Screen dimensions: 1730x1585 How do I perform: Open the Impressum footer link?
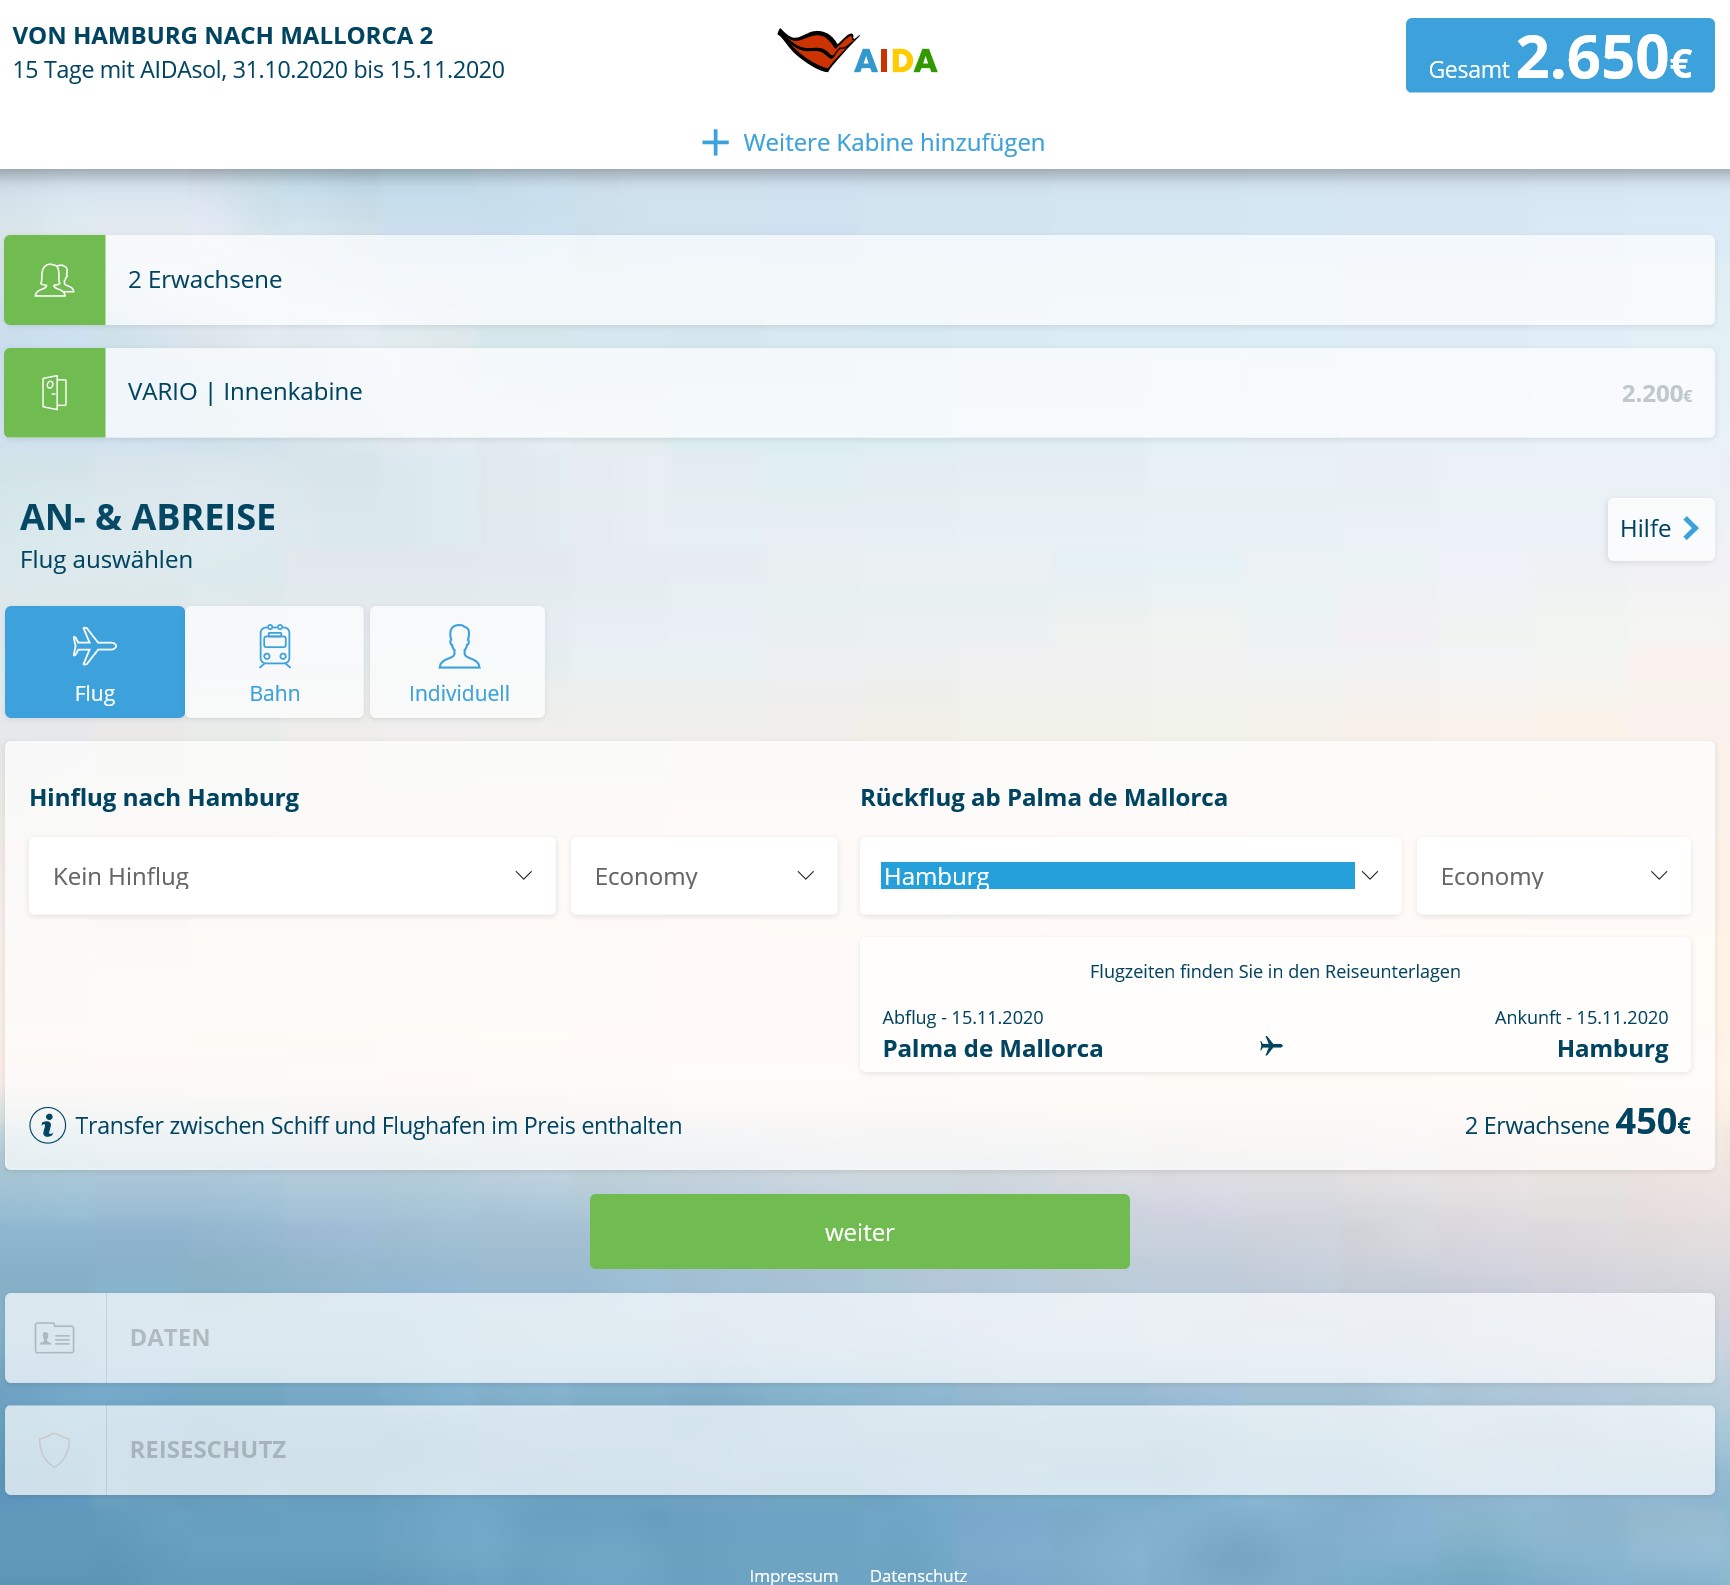coord(794,1575)
